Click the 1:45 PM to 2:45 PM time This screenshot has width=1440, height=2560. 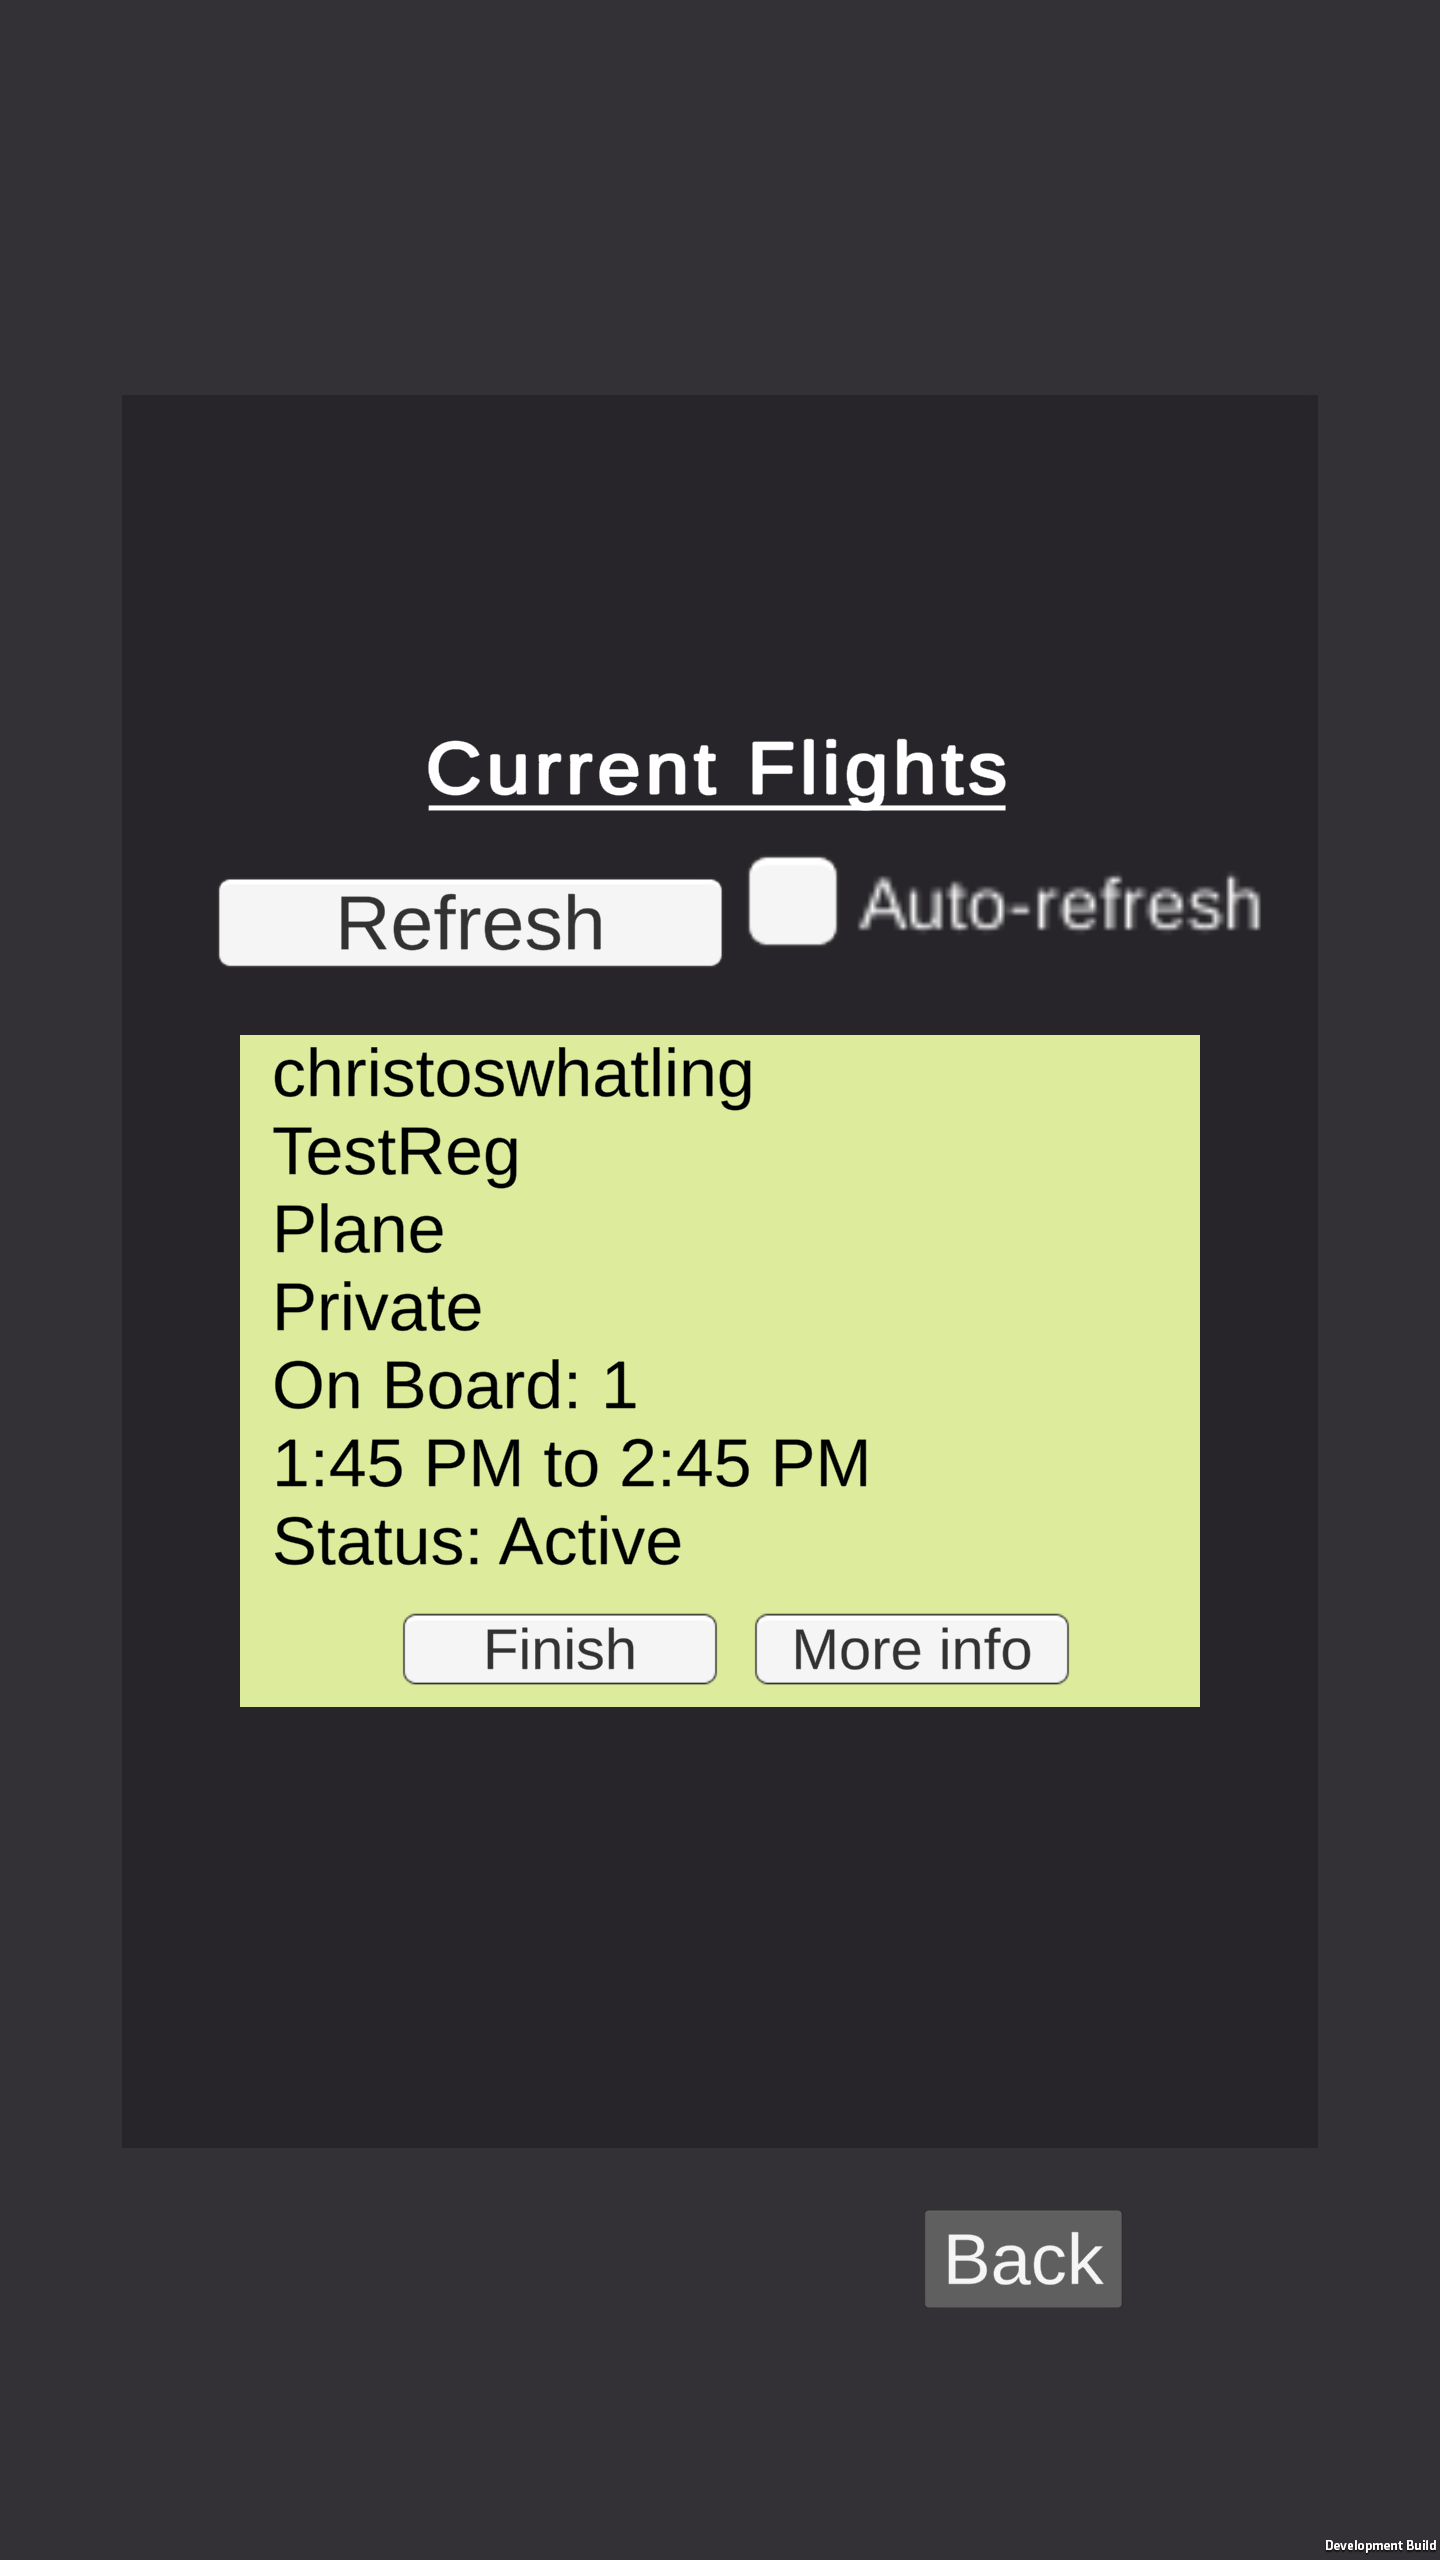tap(571, 1464)
